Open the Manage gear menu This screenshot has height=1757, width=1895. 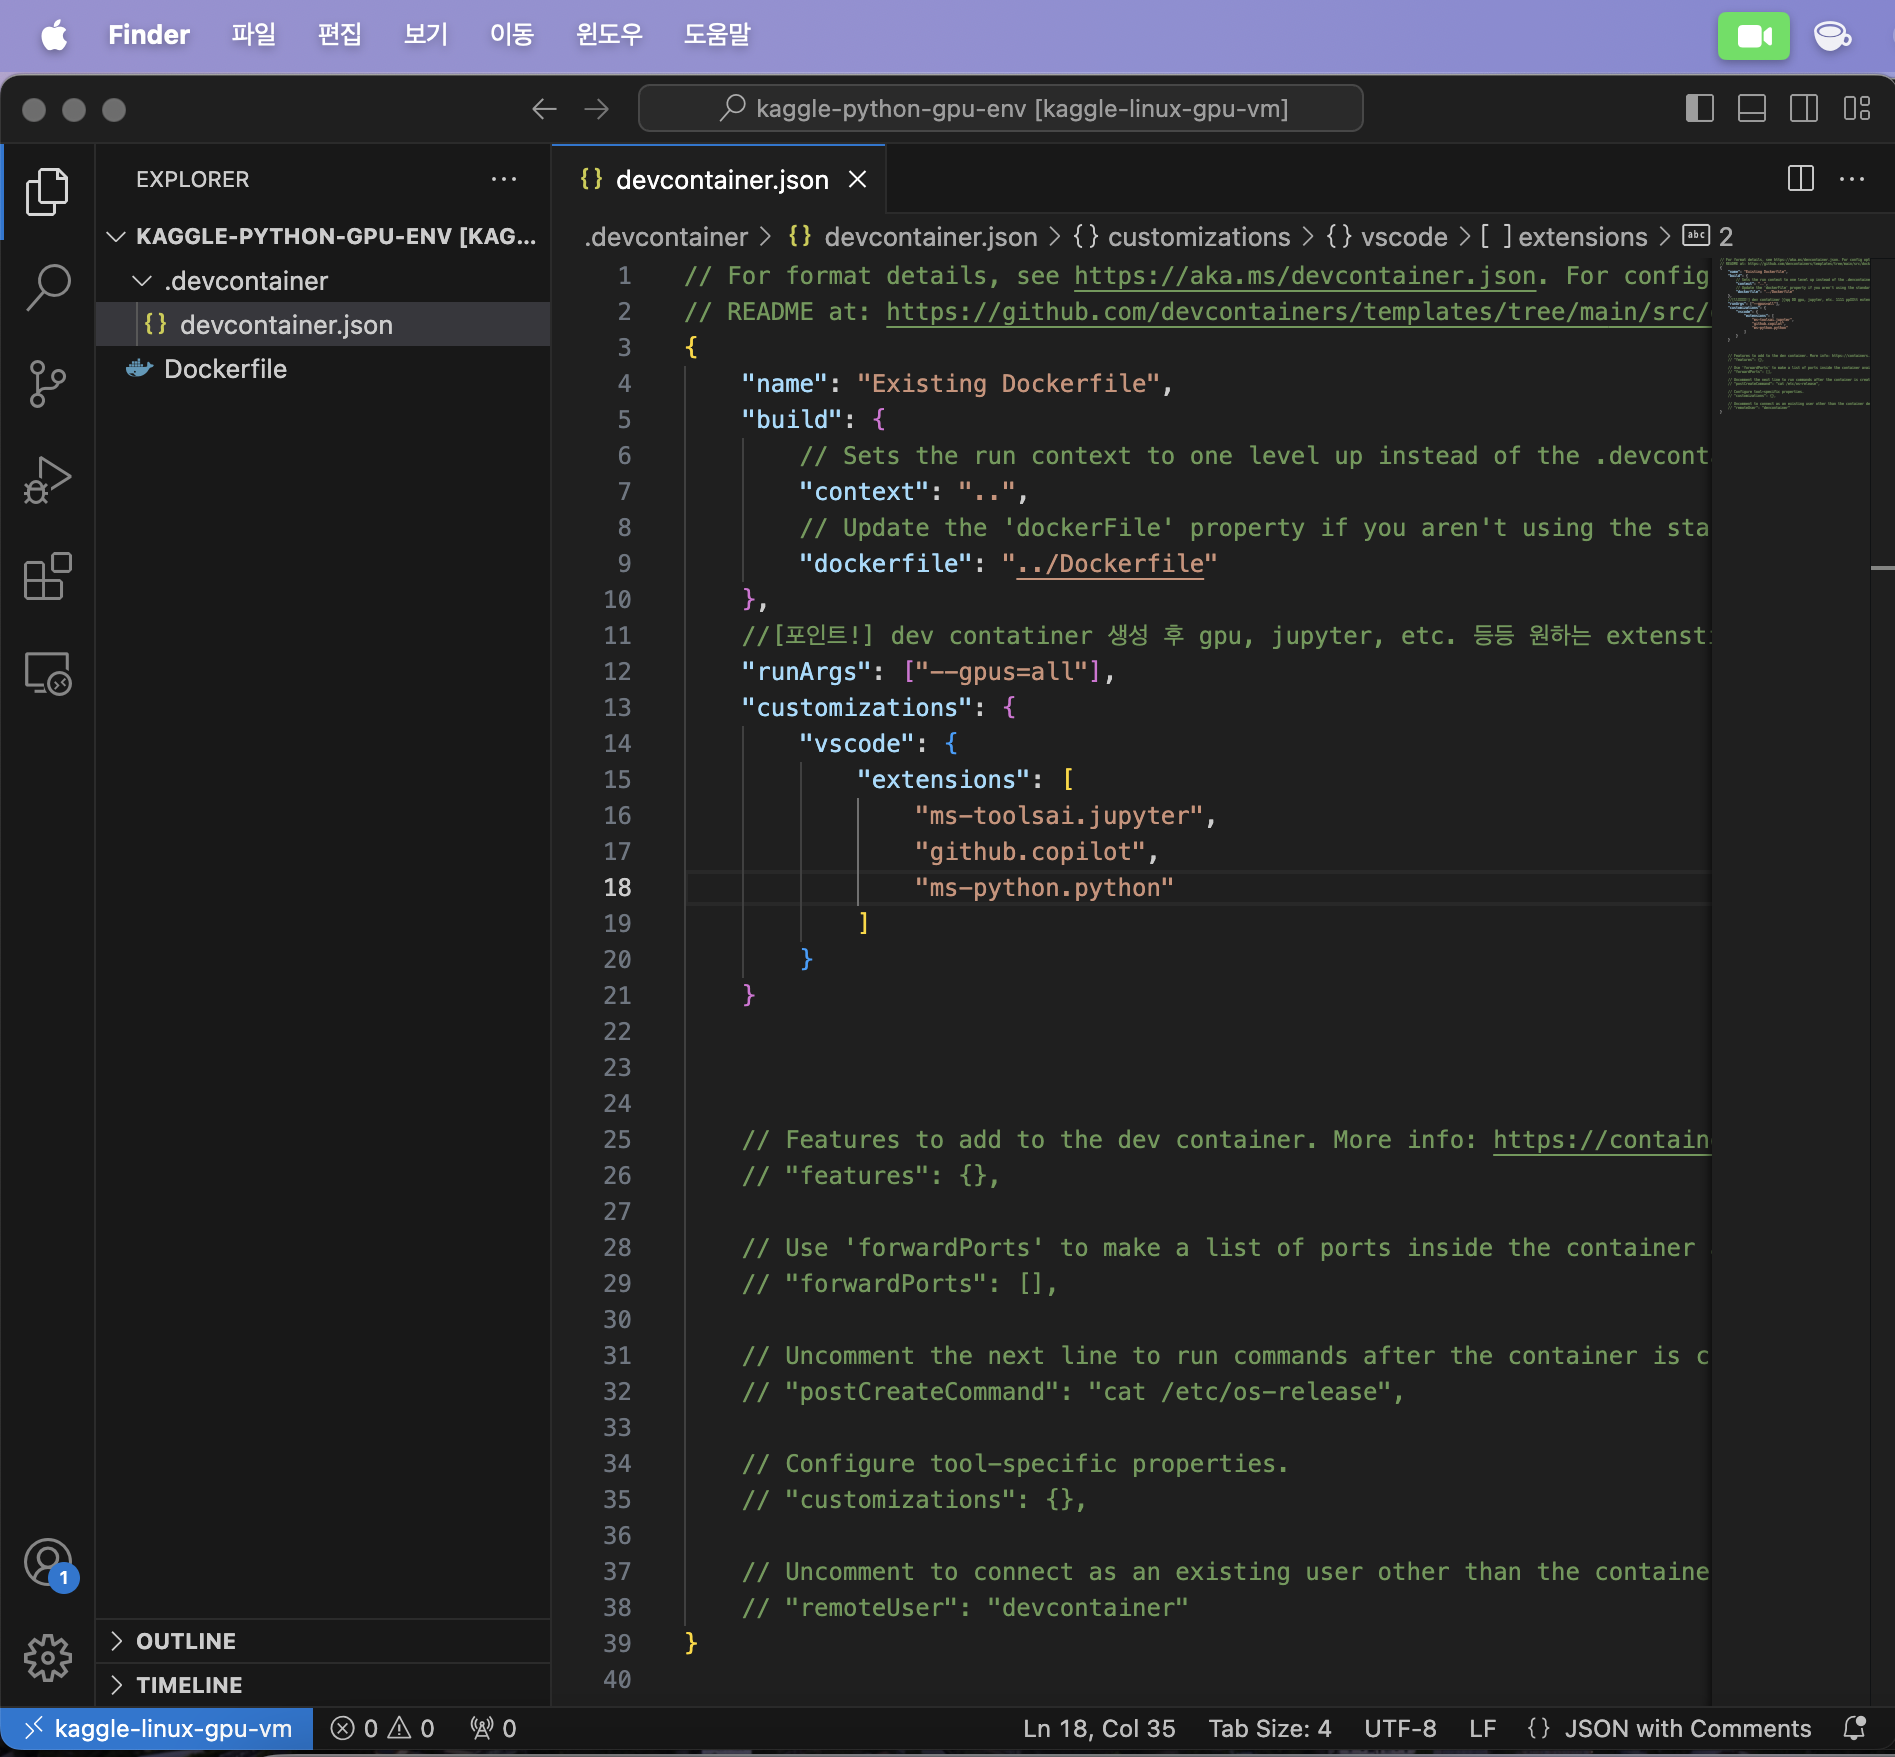pos(47,1658)
